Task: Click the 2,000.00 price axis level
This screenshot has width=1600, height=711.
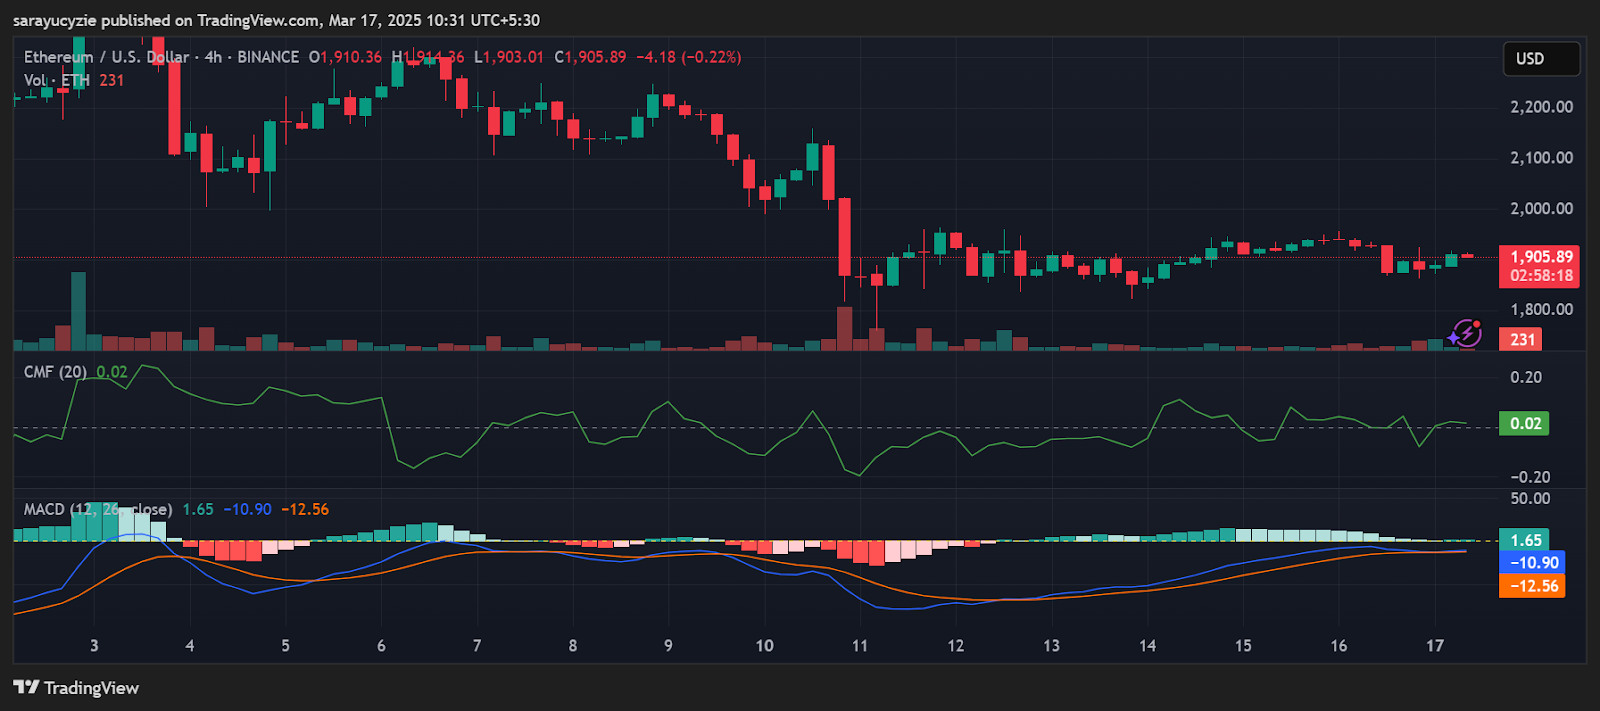Action: point(1541,209)
